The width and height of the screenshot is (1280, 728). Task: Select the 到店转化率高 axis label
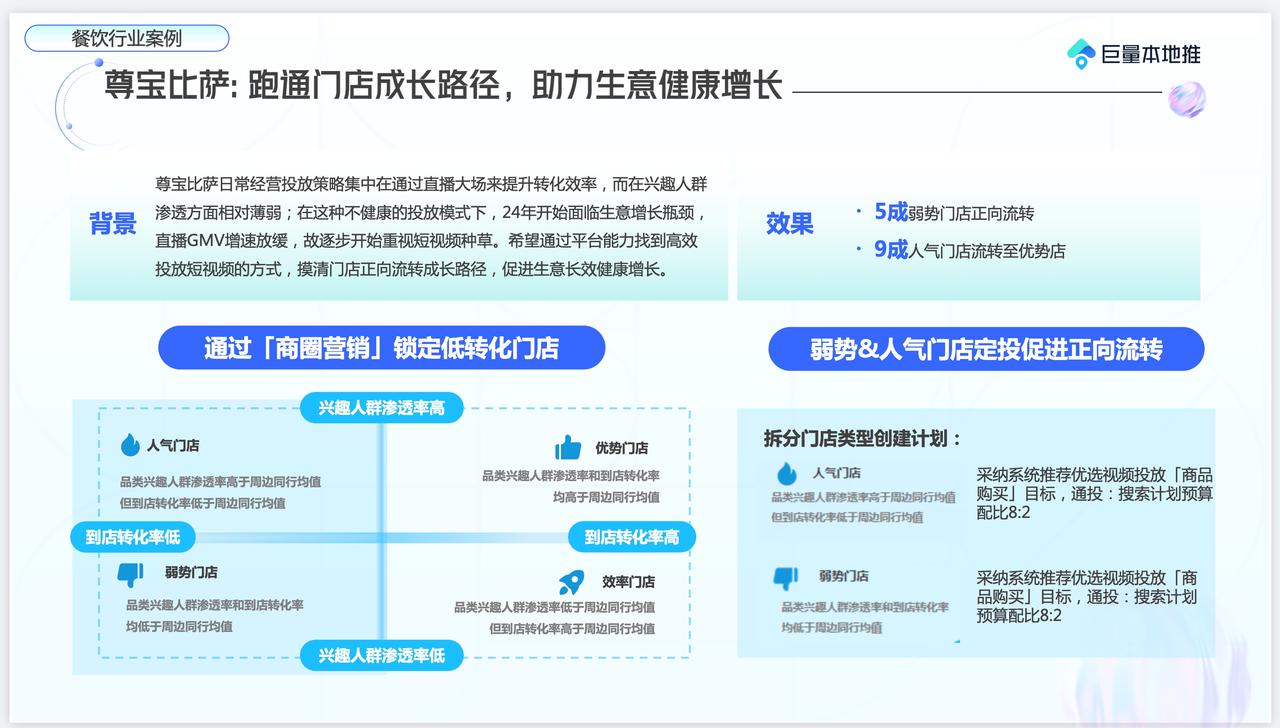click(x=631, y=537)
